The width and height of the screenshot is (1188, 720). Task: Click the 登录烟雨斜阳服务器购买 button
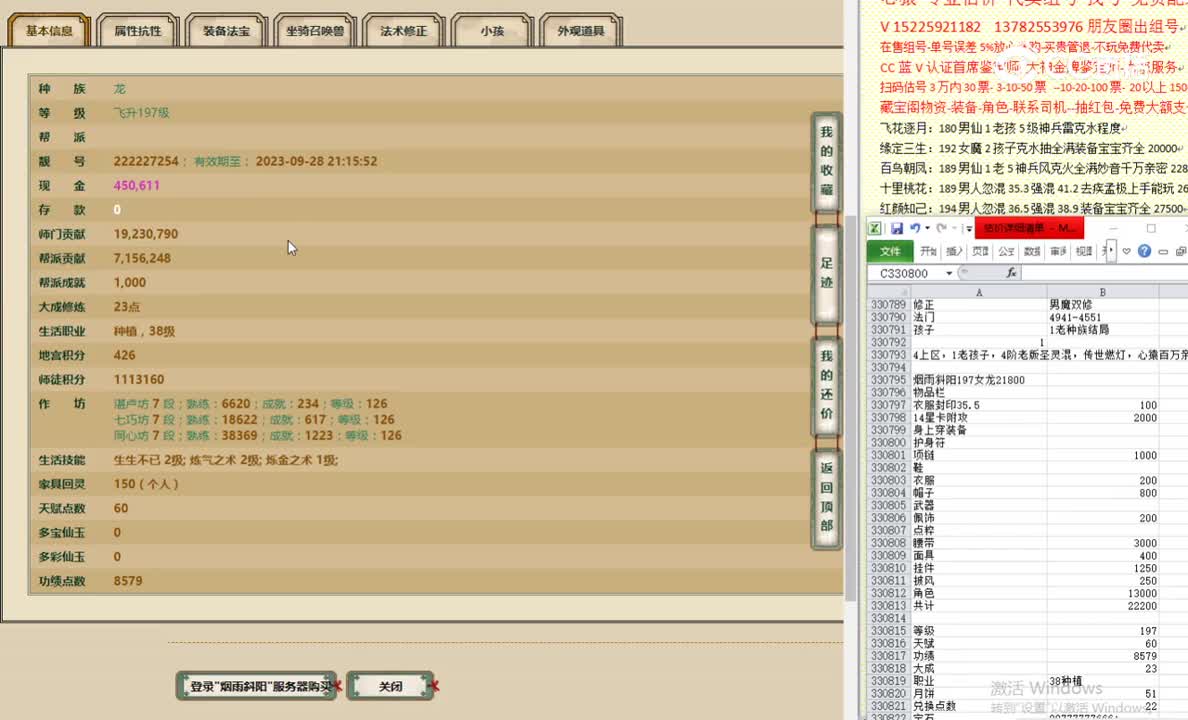pos(255,686)
